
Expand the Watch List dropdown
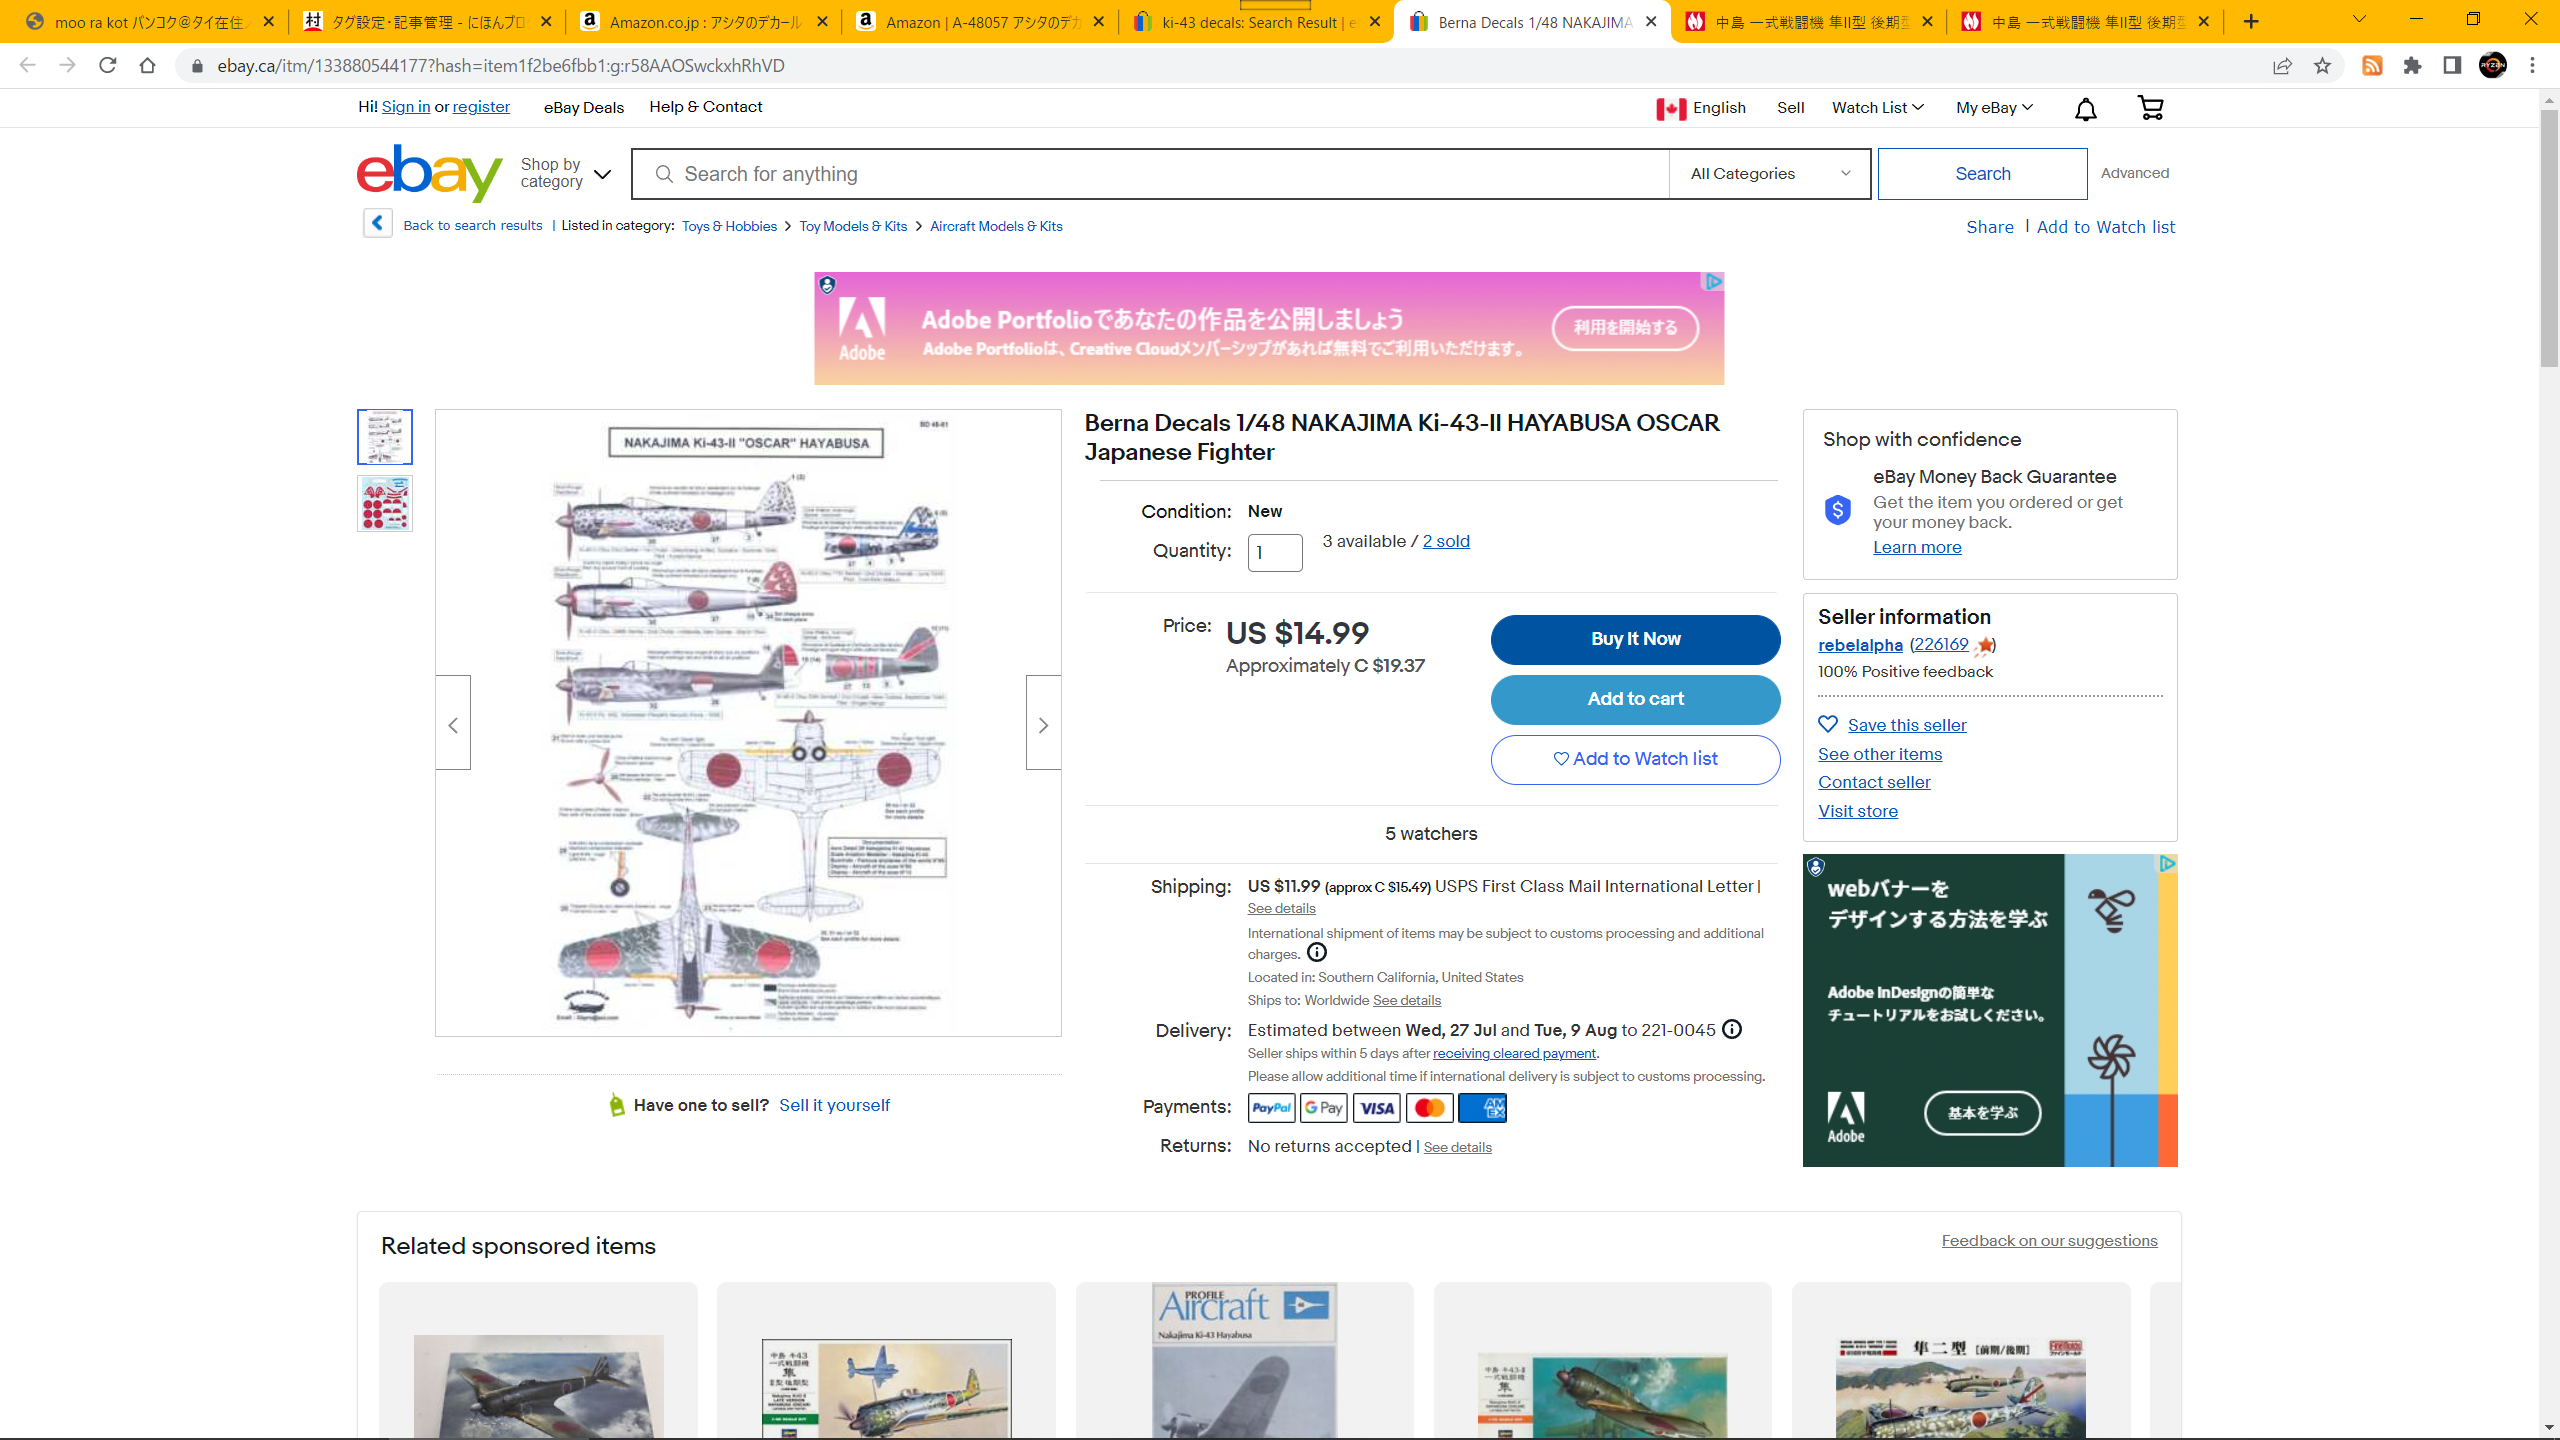[x=1877, y=107]
